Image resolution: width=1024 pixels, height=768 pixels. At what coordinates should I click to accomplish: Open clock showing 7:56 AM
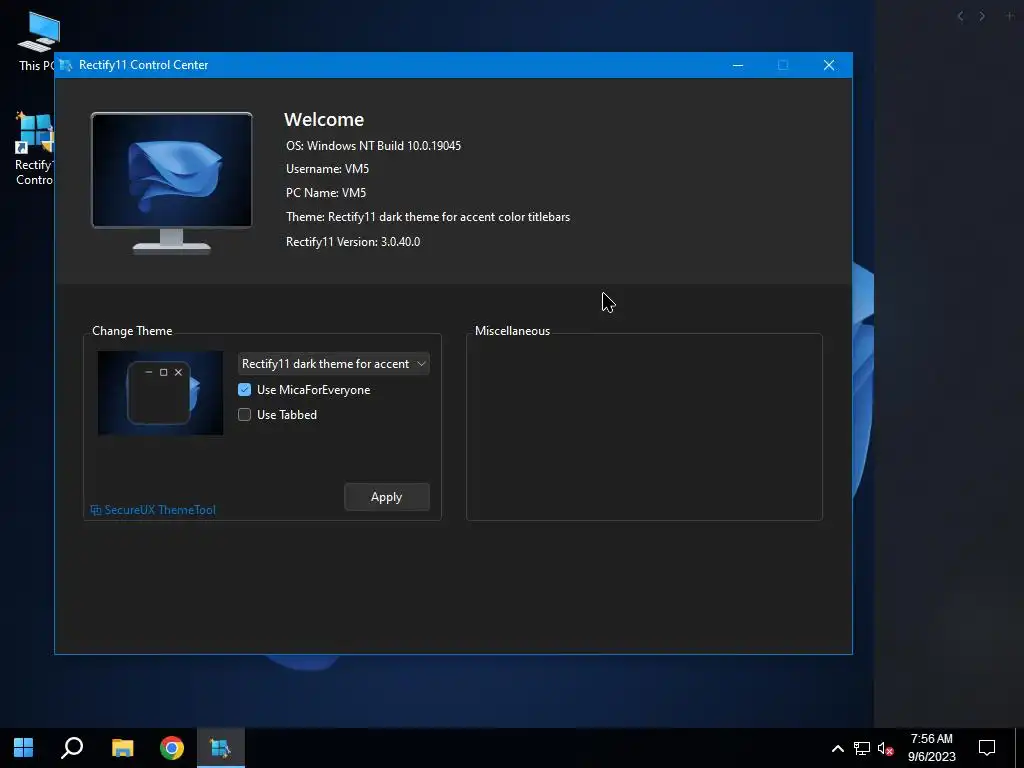coord(931,748)
